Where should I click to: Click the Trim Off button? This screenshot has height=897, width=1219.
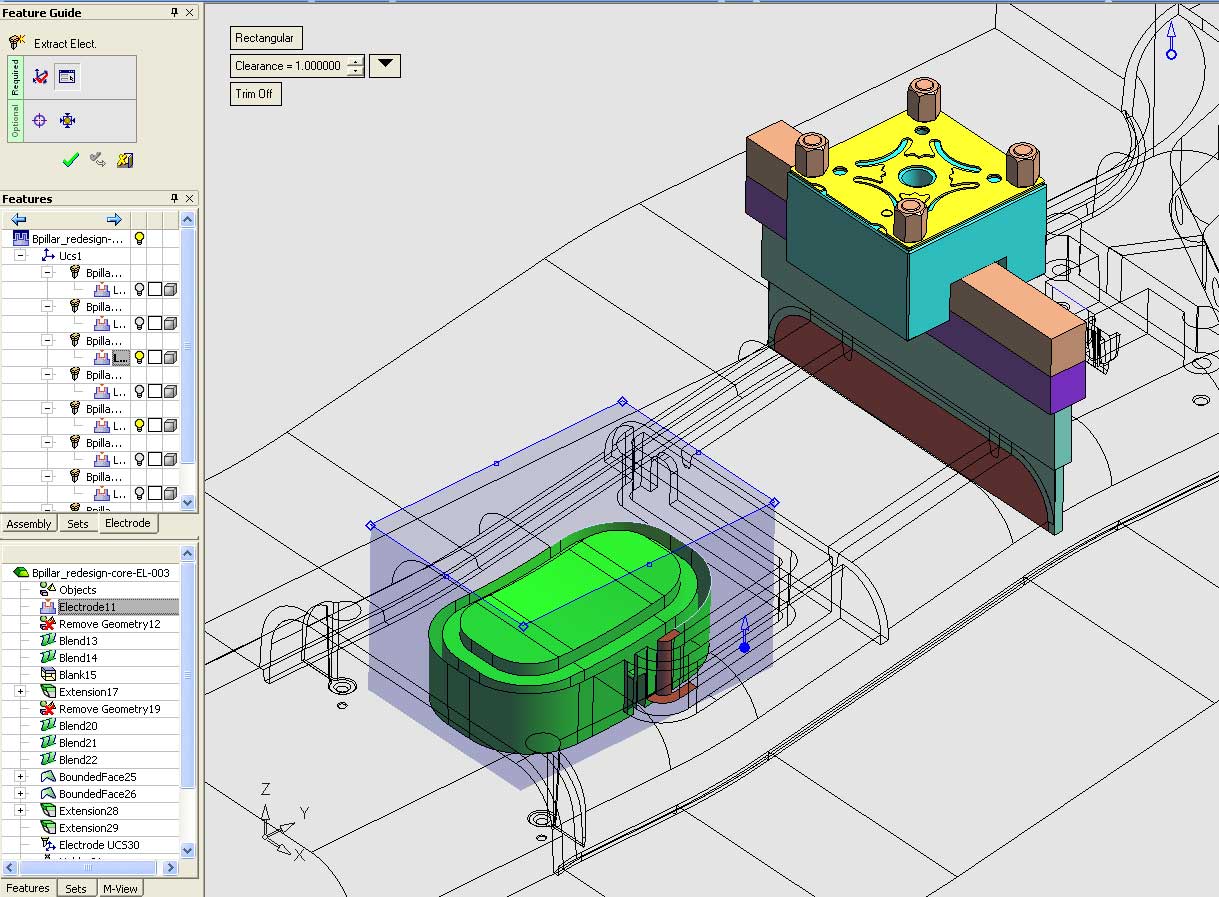pyautogui.click(x=255, y=93)
